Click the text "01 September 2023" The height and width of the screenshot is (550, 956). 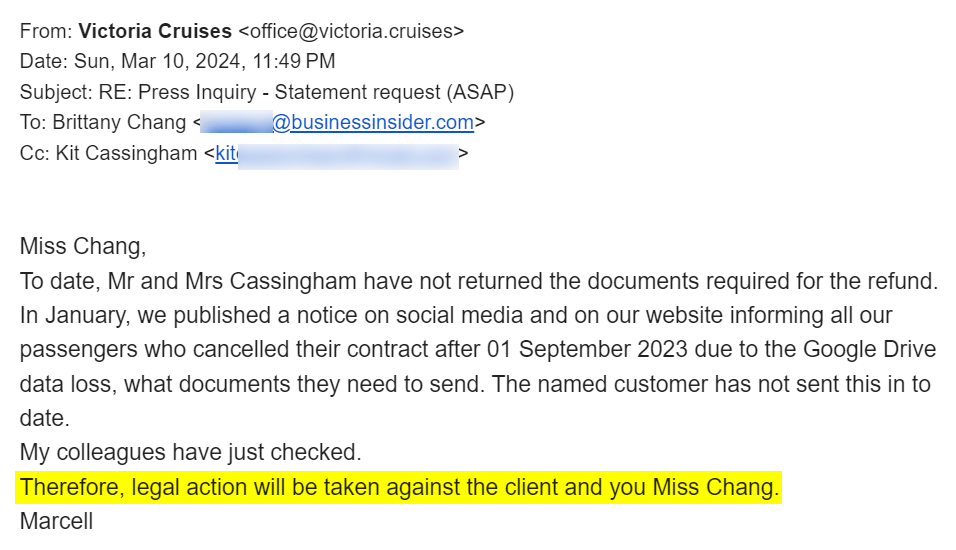click(x=587, y=349)
